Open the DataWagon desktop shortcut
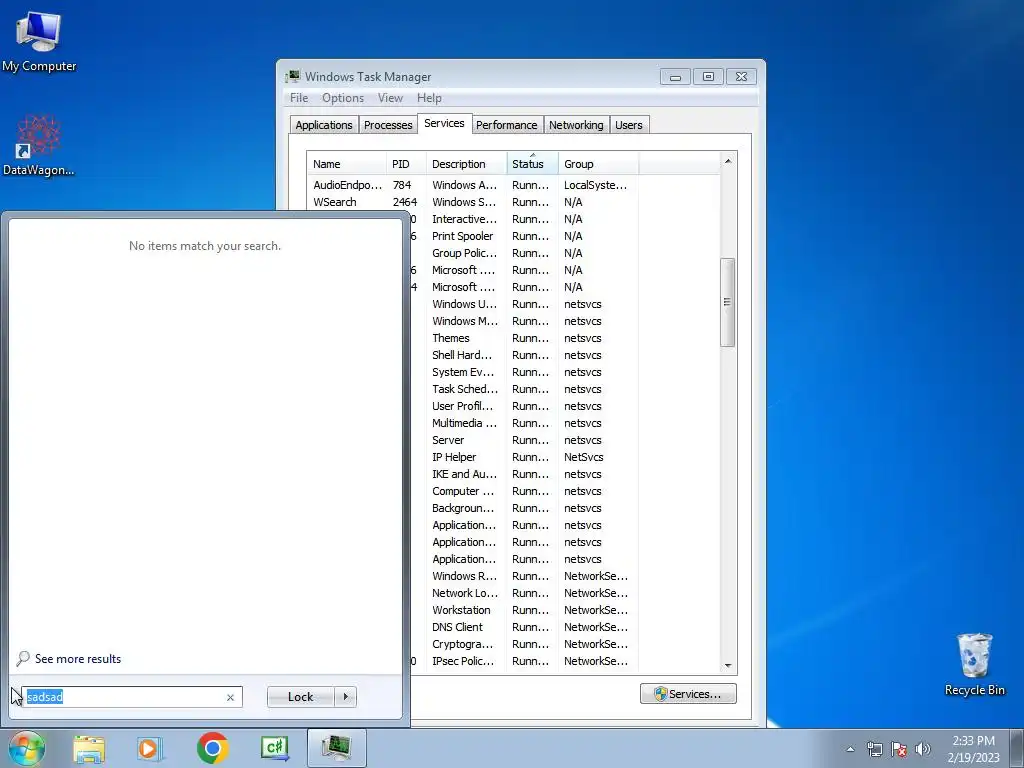The image size is (1024, 768). [39, 146]
